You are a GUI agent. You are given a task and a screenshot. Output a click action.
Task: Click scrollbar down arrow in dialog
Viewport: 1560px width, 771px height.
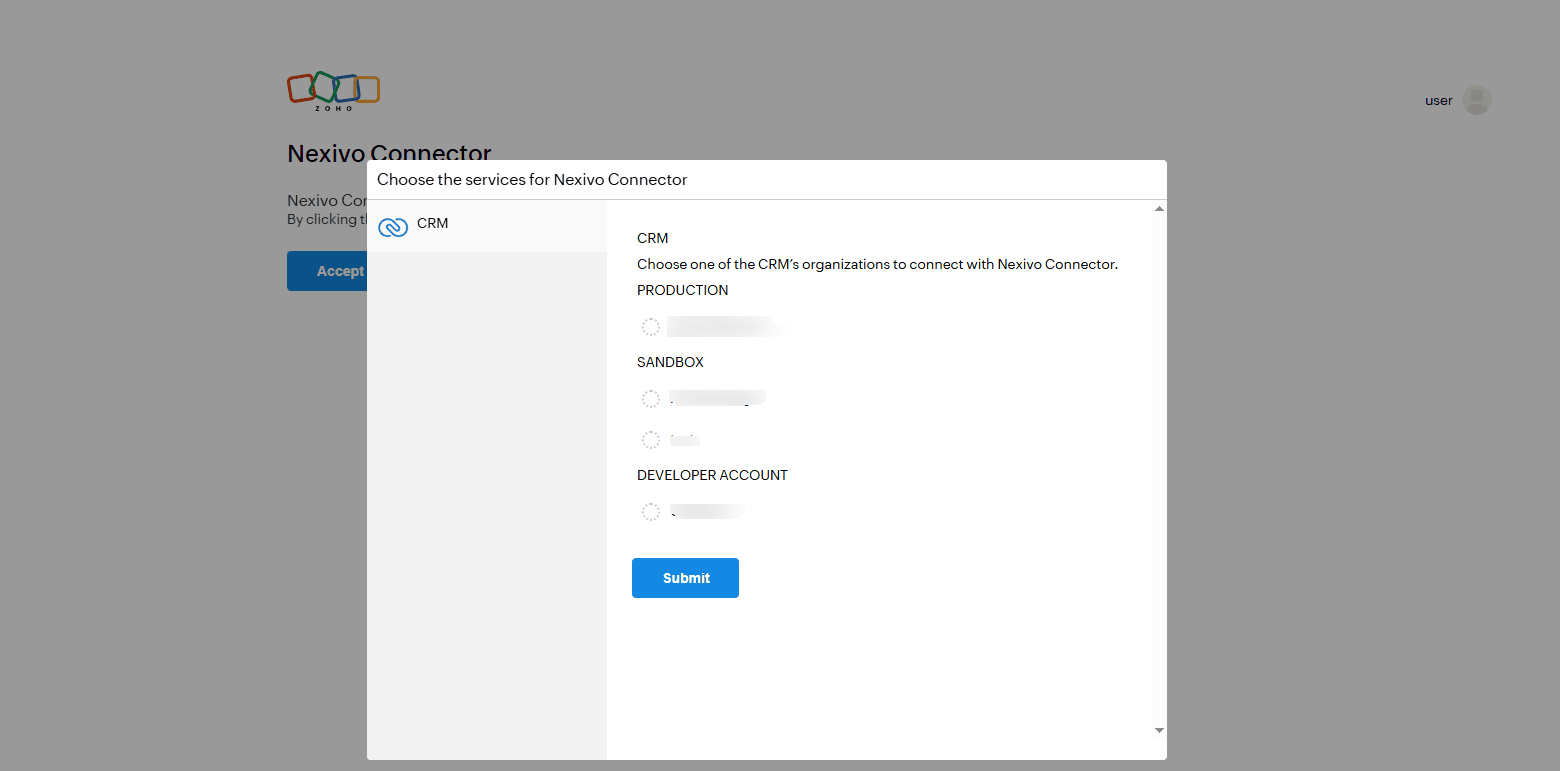coord(1159,731)
